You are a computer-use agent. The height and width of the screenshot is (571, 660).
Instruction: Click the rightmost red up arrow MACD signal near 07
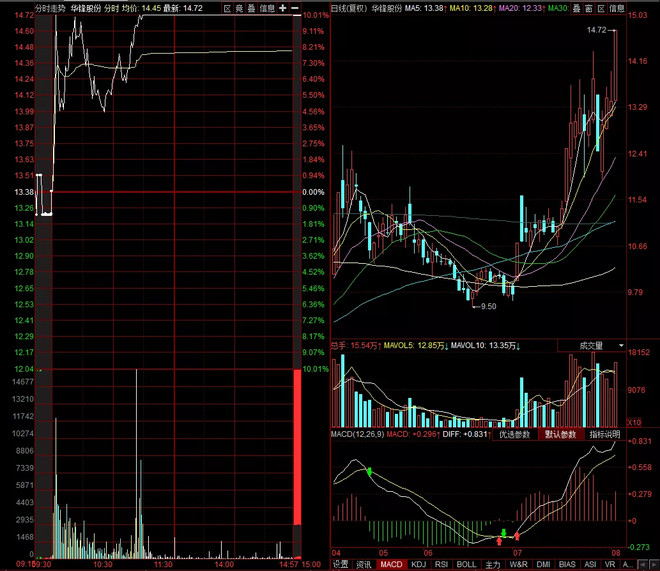click(x=517, y=536)
